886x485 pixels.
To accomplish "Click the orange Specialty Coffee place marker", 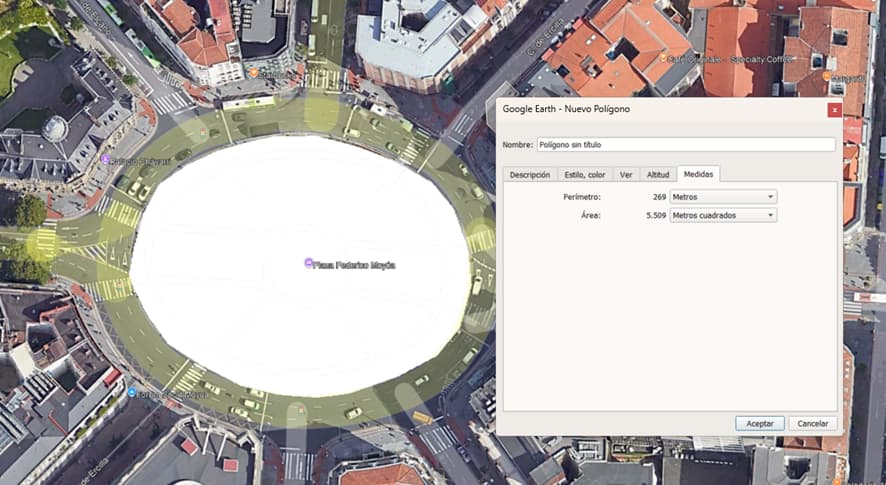I will coord(663,59).
